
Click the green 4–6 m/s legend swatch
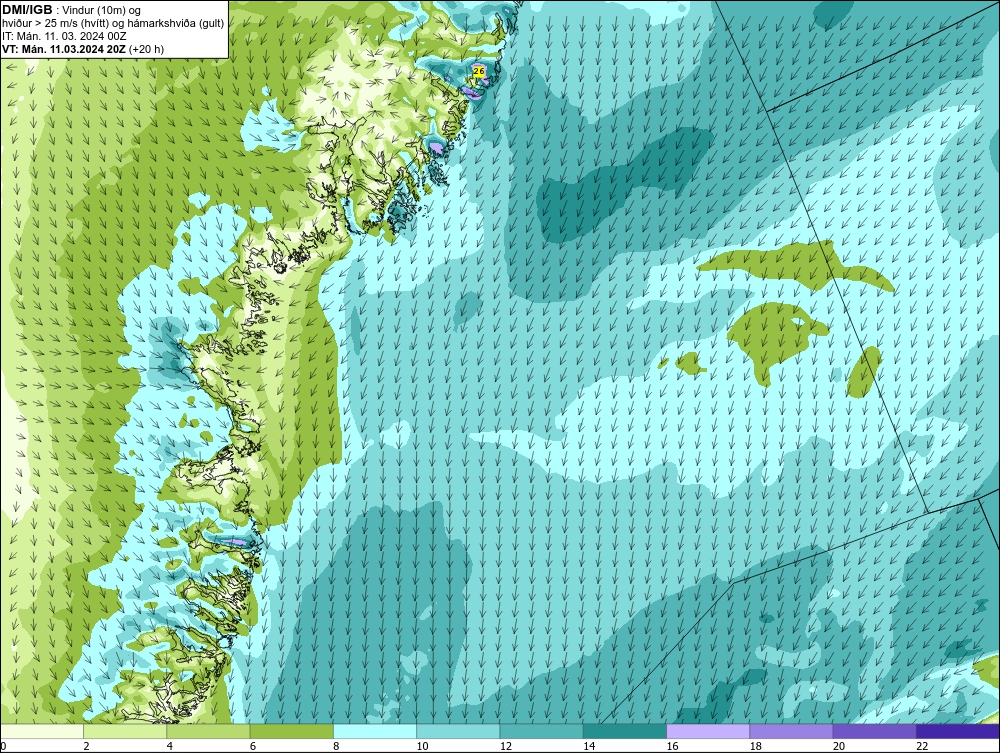209,731
